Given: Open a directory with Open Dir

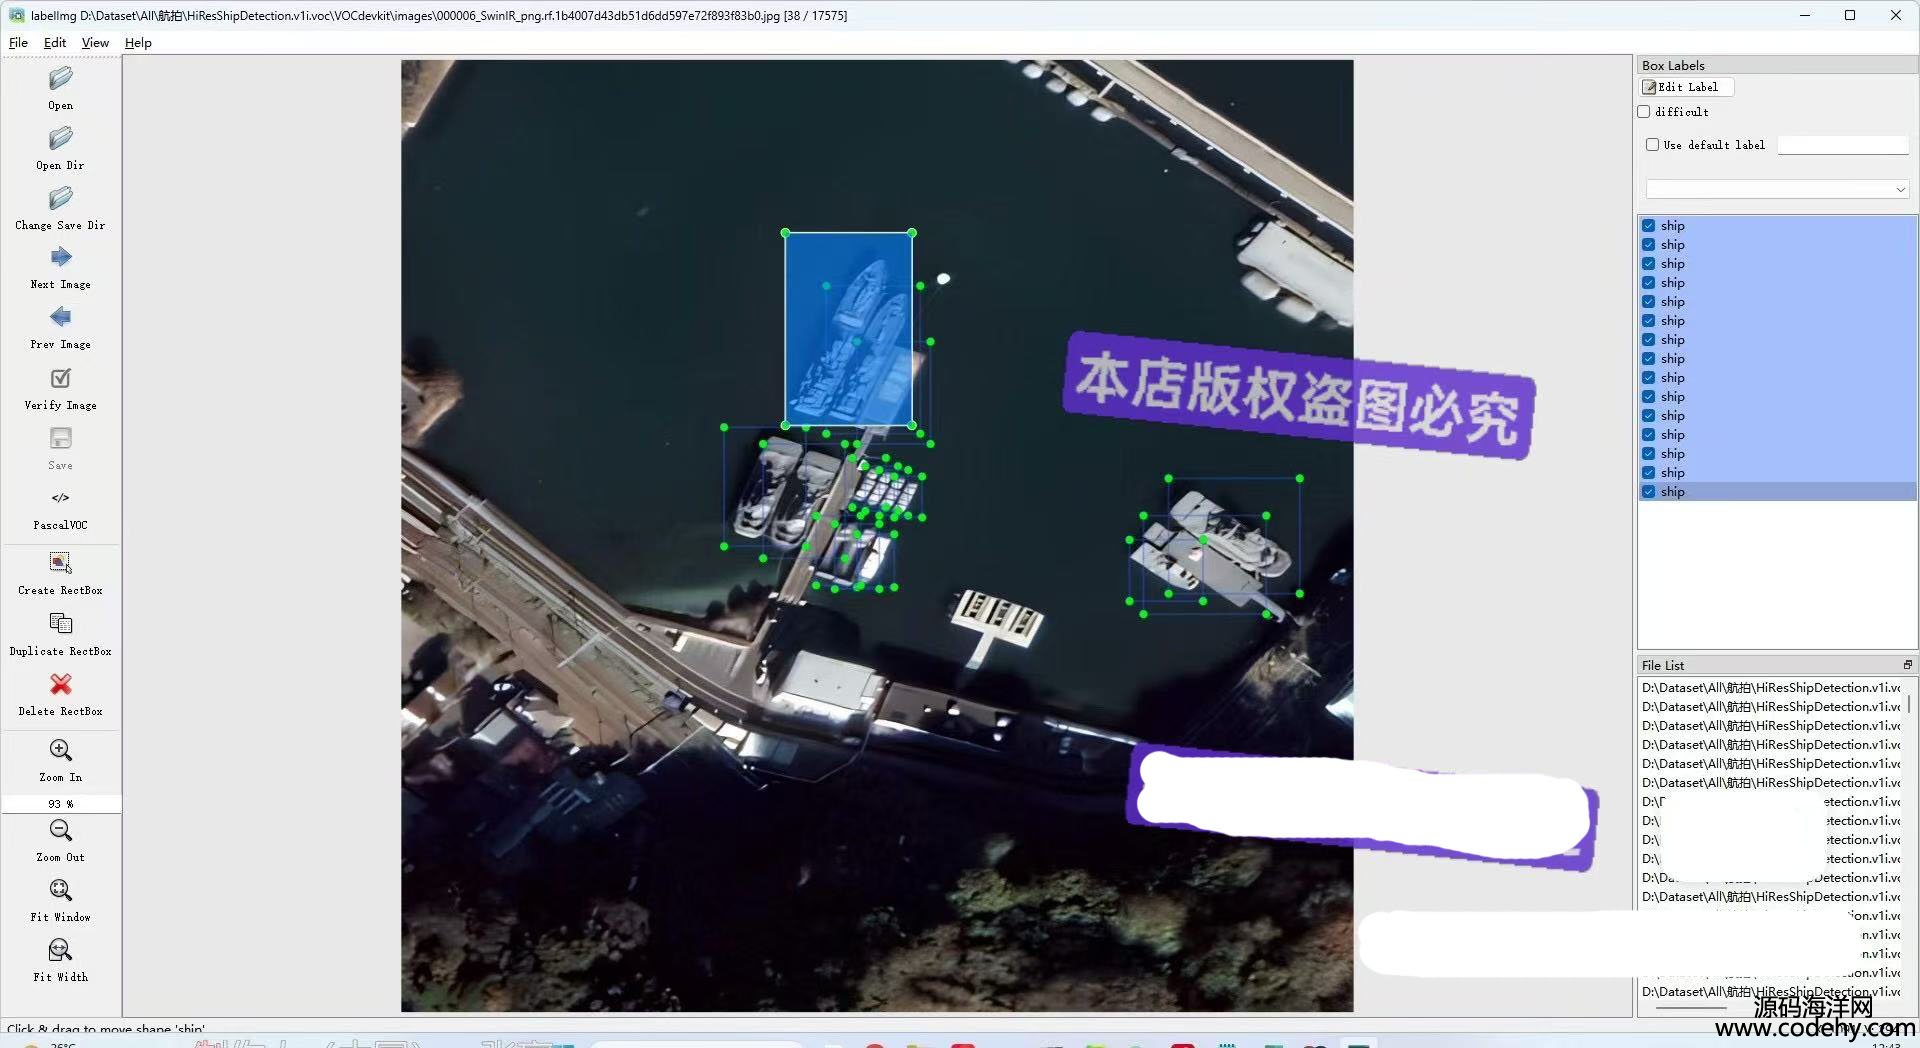Looking at the screenshot, I should point(61,138).
